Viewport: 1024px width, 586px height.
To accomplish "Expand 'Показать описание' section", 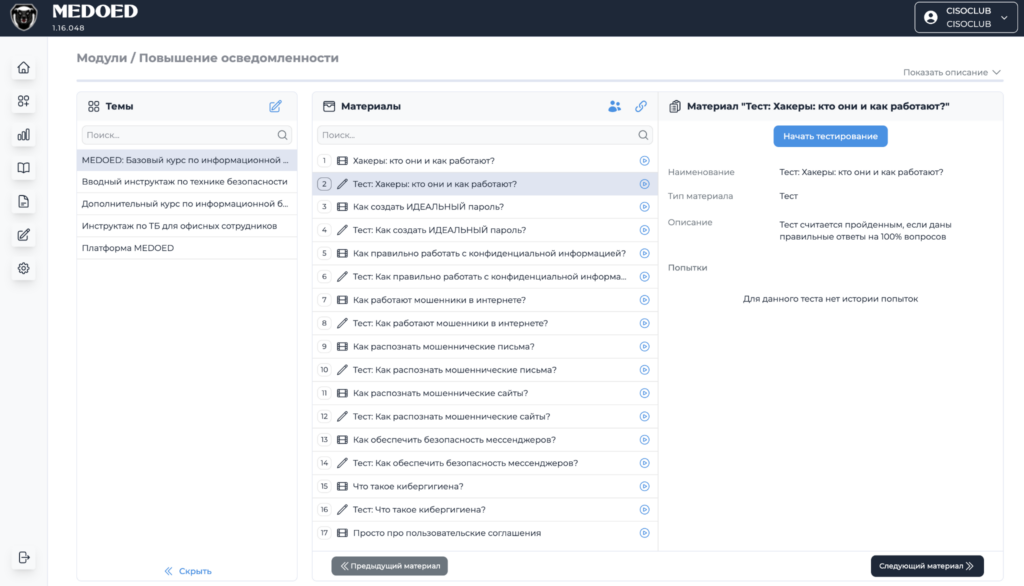I will click(x=952, y=72).
